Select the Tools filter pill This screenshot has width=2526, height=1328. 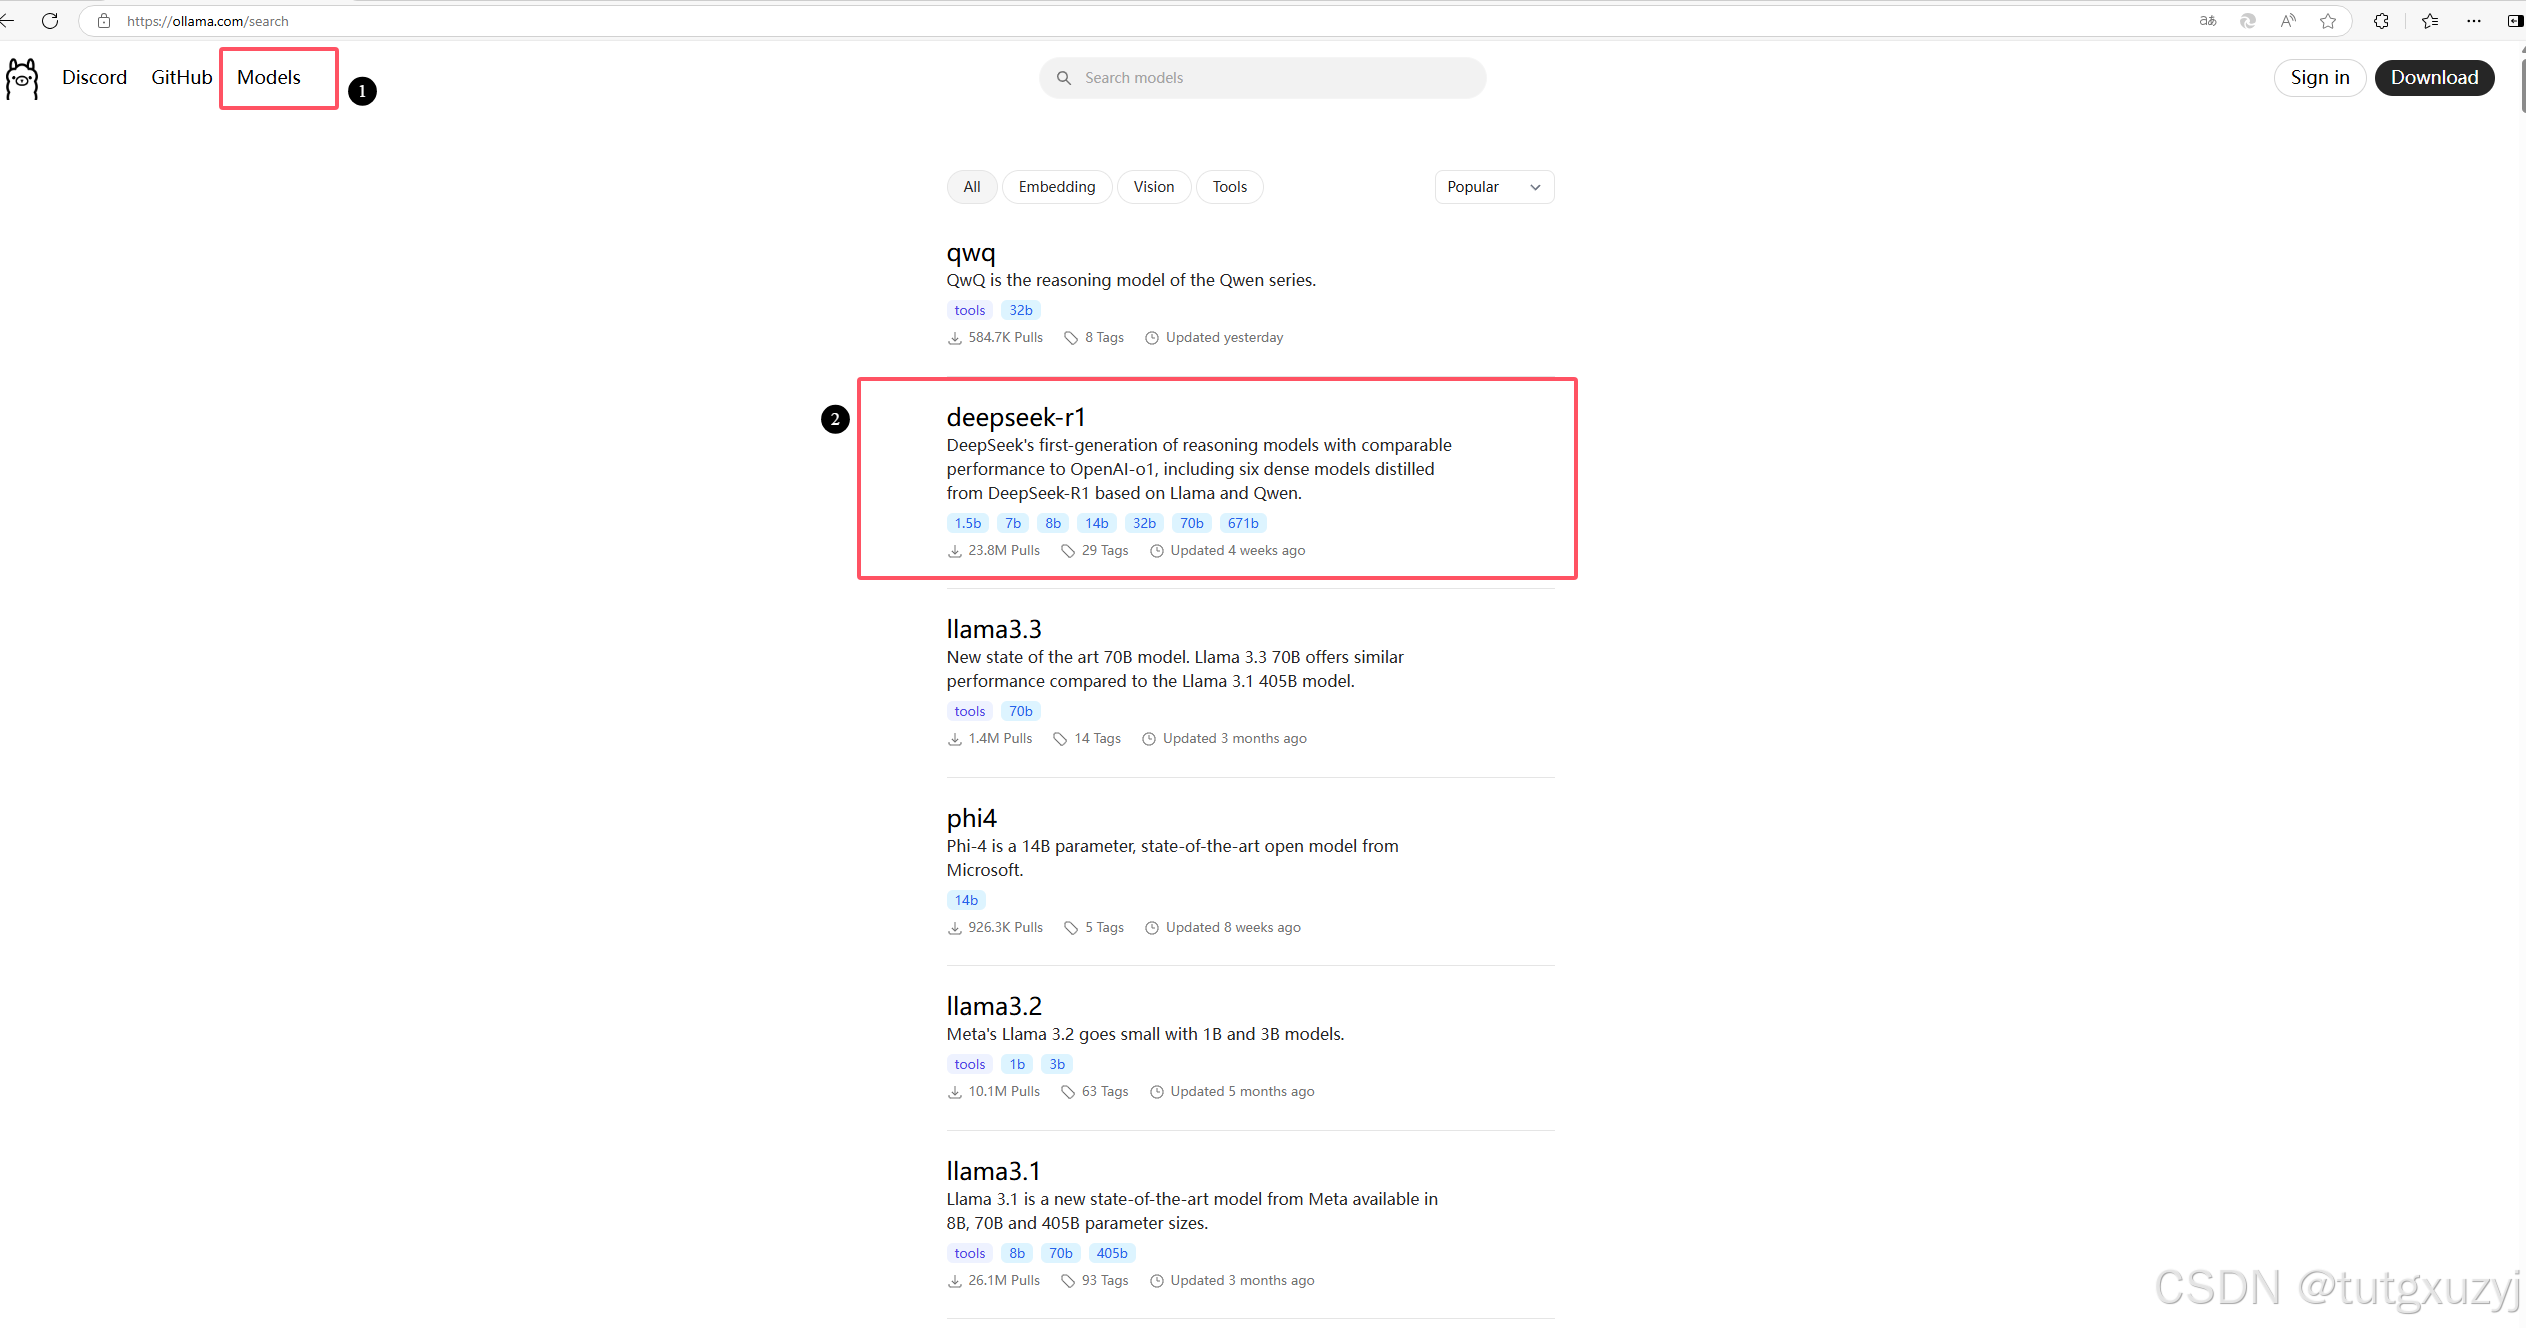(x=1229, y=187)
